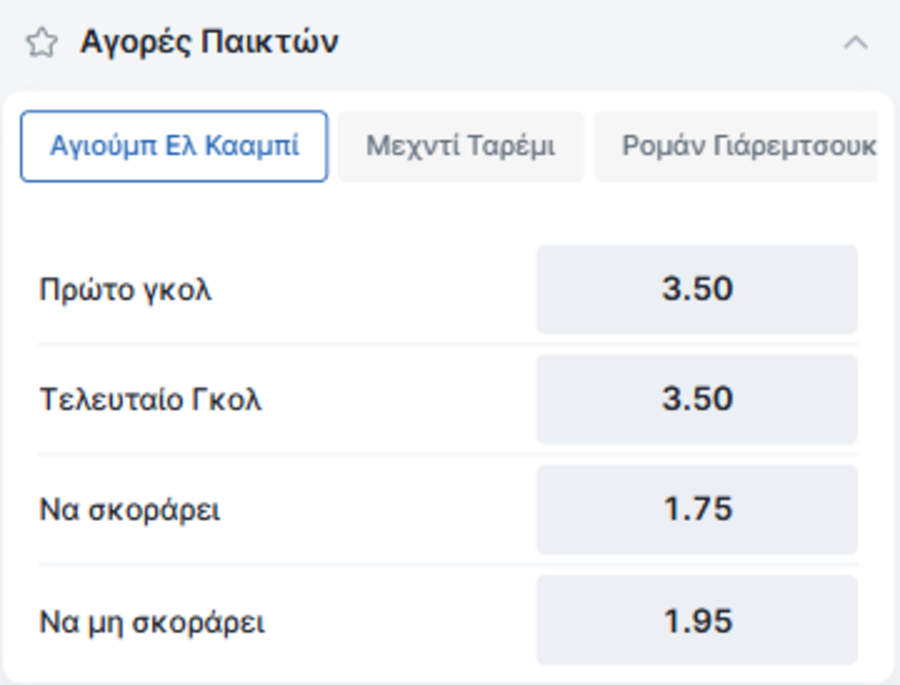Image resolution: width=900 pixels, height=685 pixels.
Task: Bet on Να σκοράρει at 1.75
Action: click(697, 509)
